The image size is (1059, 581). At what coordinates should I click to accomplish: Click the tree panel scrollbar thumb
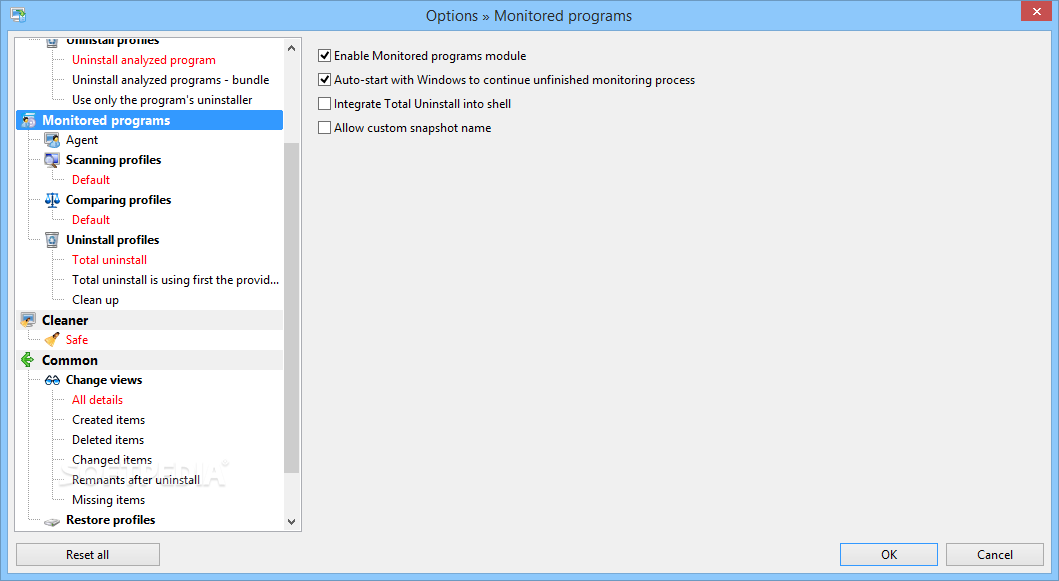[291, 307]
